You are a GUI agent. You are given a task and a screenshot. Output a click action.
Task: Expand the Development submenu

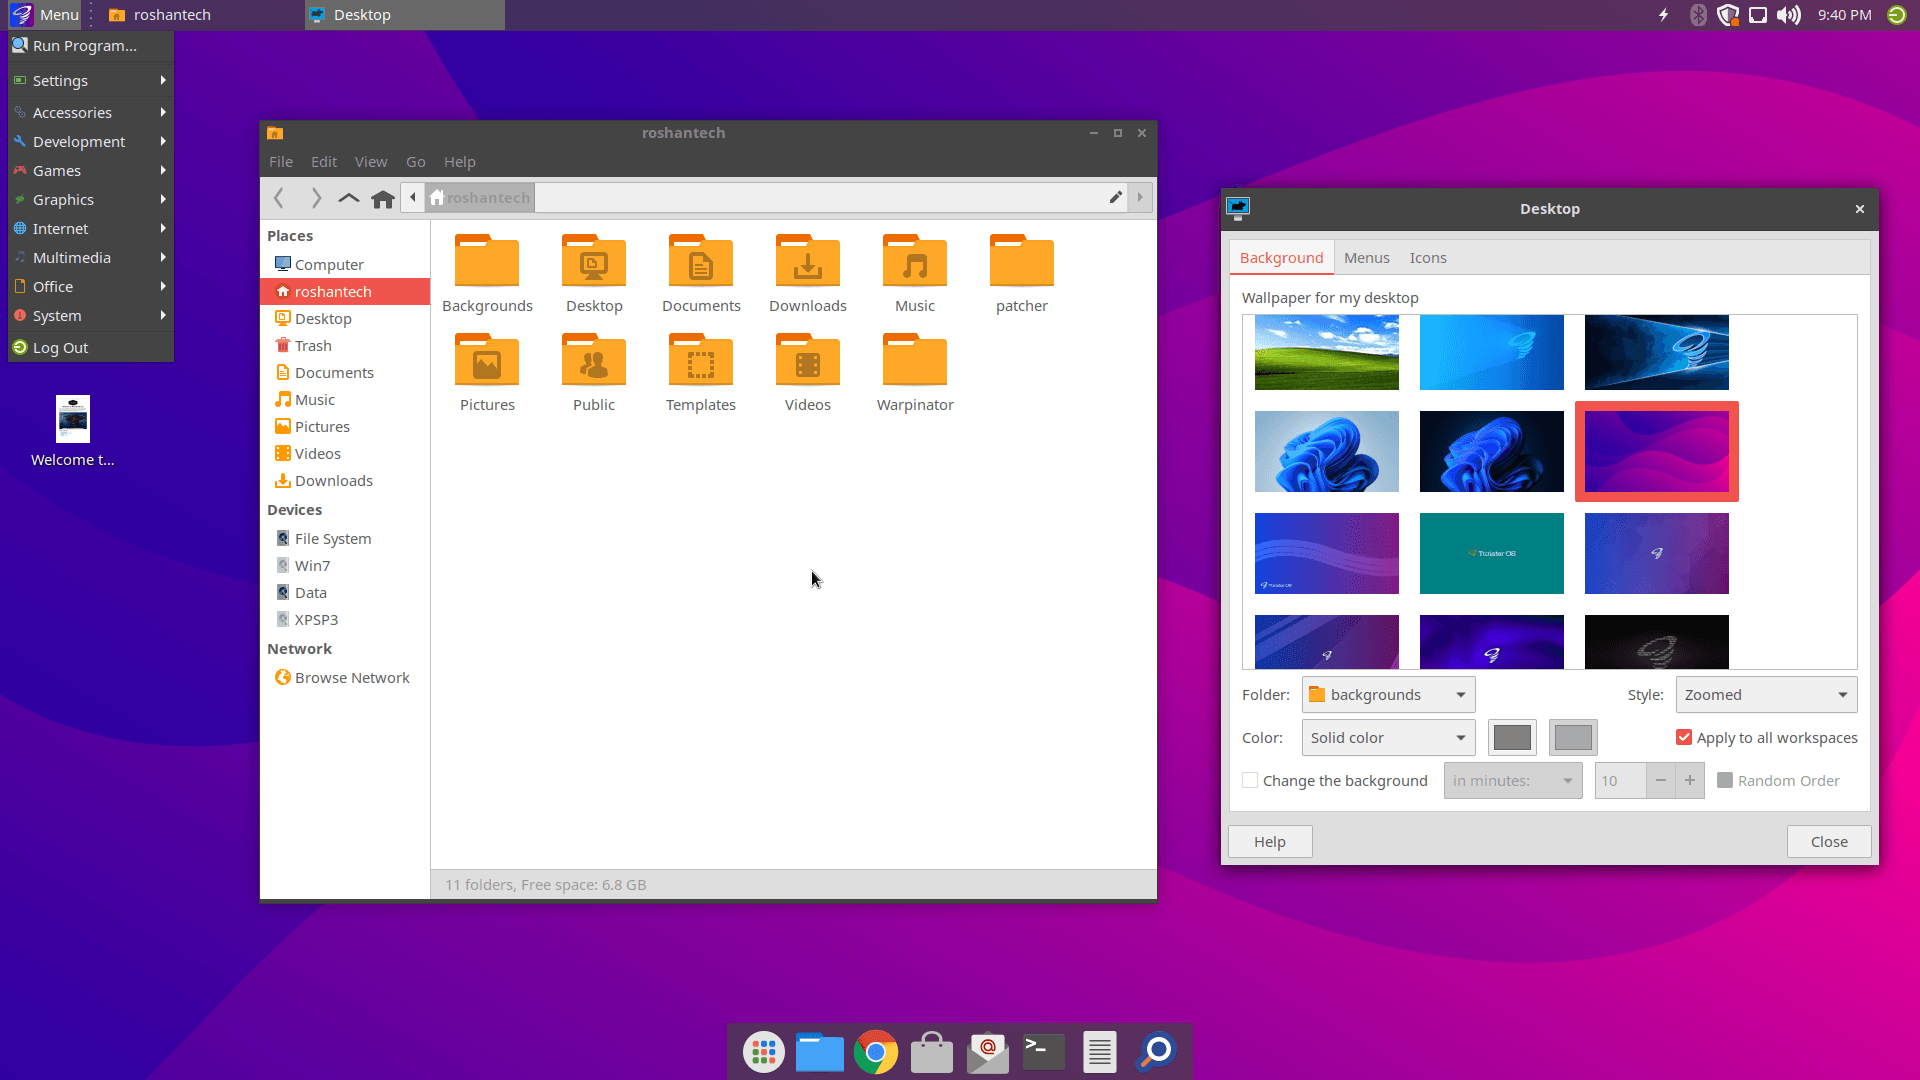click(91, 141)
